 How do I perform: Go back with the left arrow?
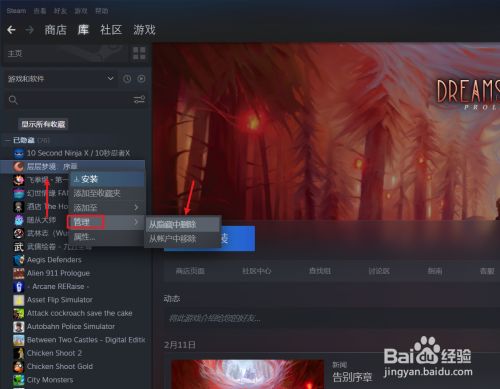pos(11,30)
